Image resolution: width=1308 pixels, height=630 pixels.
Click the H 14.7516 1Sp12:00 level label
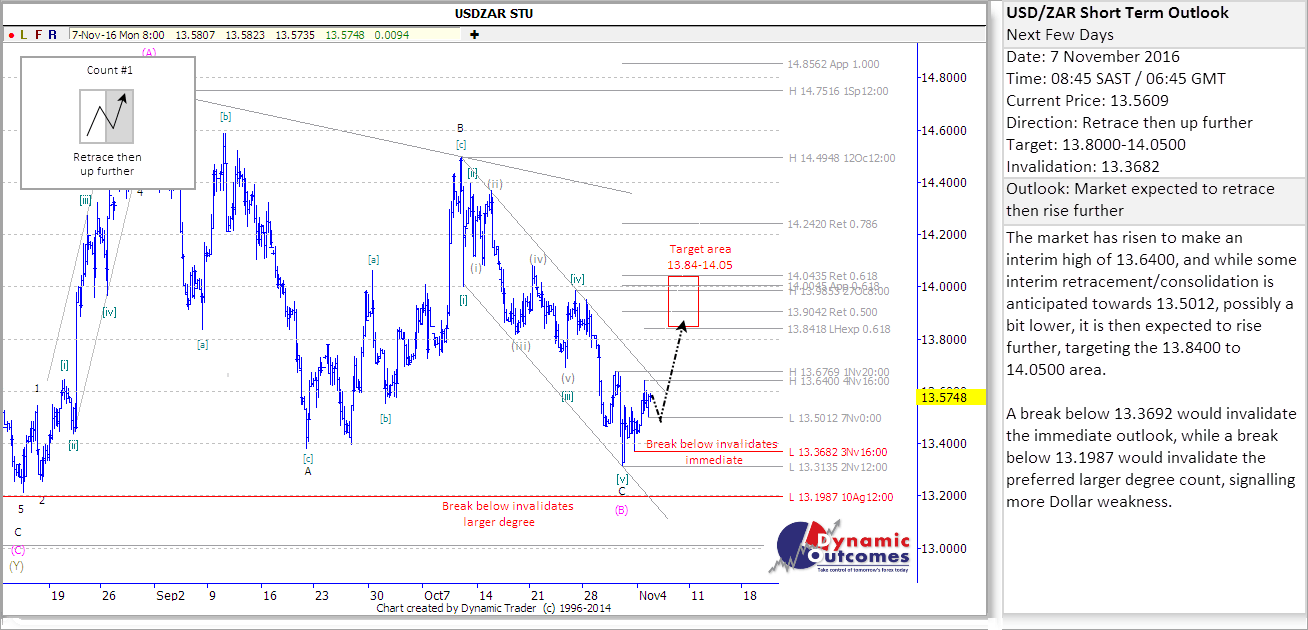click(838, 90)
